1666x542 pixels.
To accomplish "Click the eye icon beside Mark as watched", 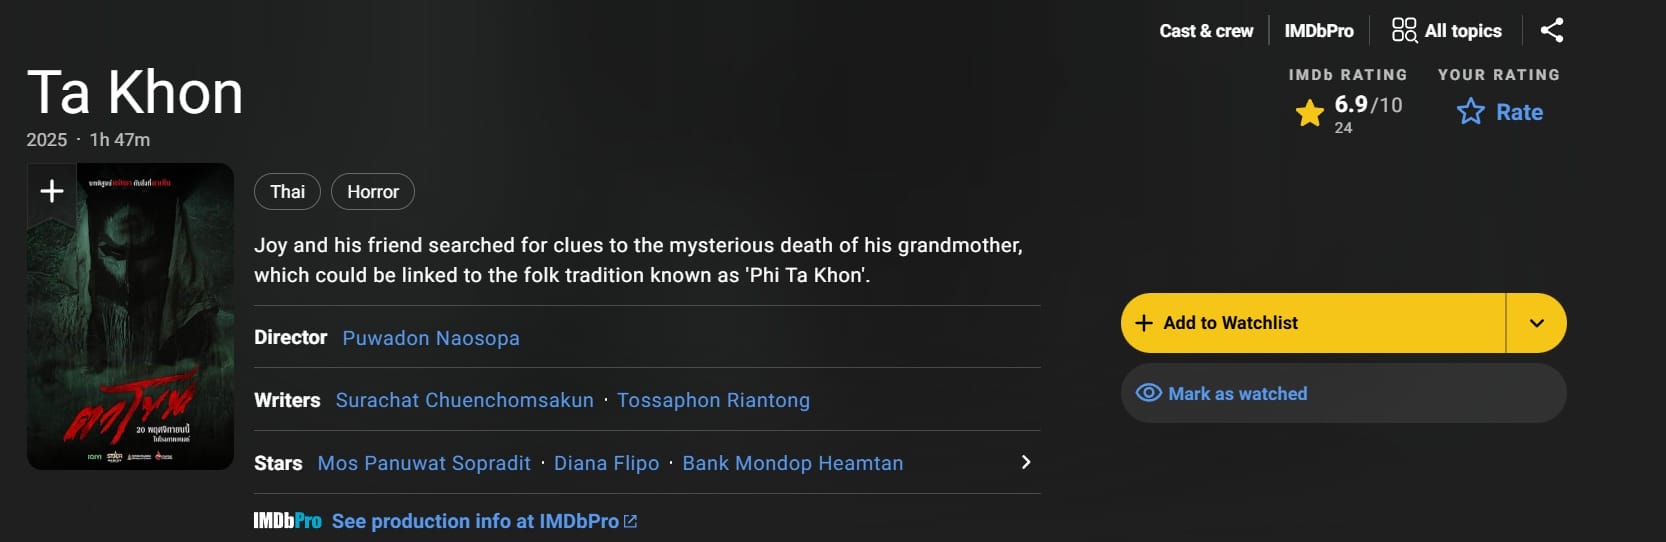I will coord(1149,393).
